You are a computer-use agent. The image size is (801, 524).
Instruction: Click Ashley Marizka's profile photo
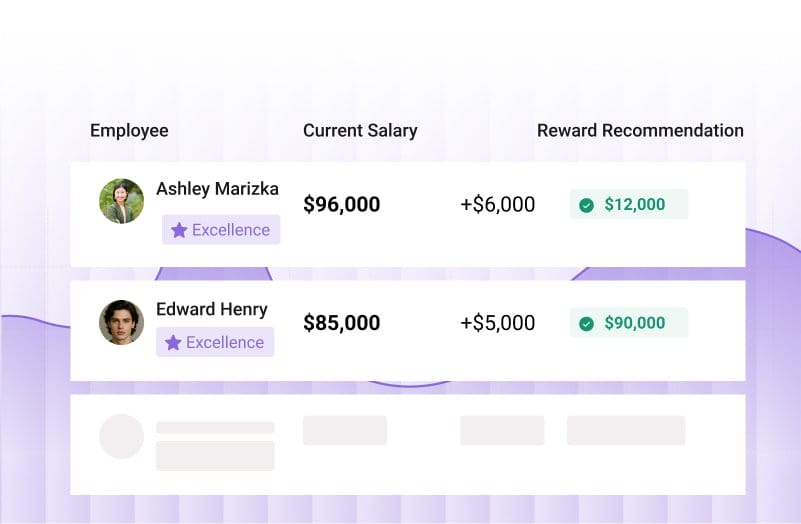pyautogui.click(x=121, y=201)
